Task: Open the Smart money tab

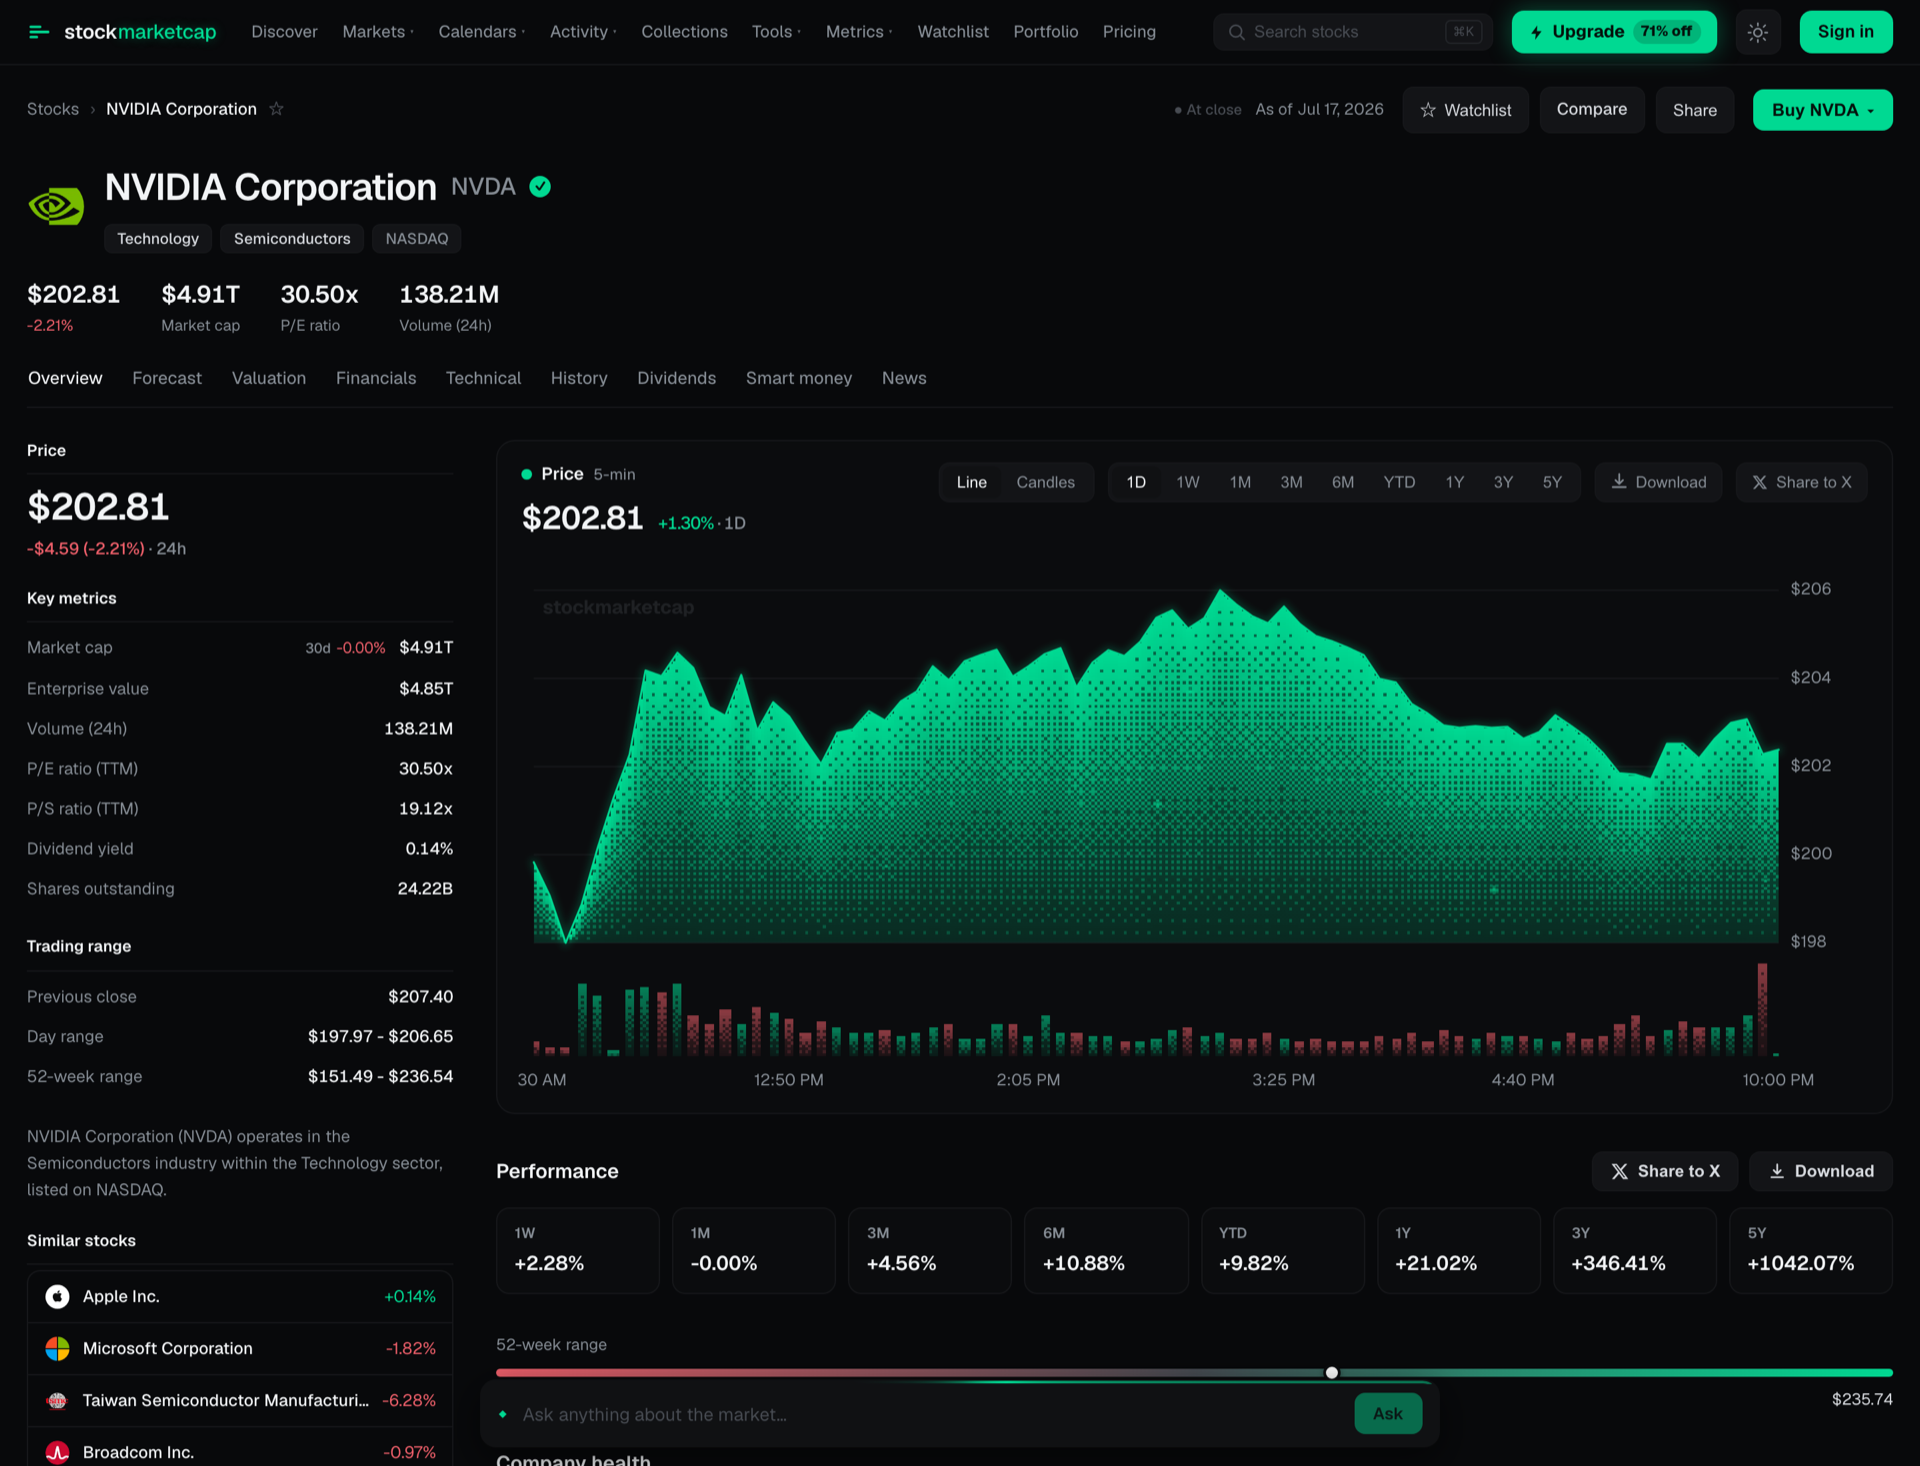Action: point(799,378)
